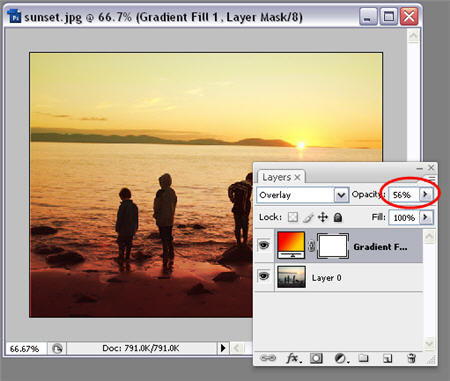450x381 pixels.
Task: Click the layer mask link chain icon
Action: coord(311,246)
